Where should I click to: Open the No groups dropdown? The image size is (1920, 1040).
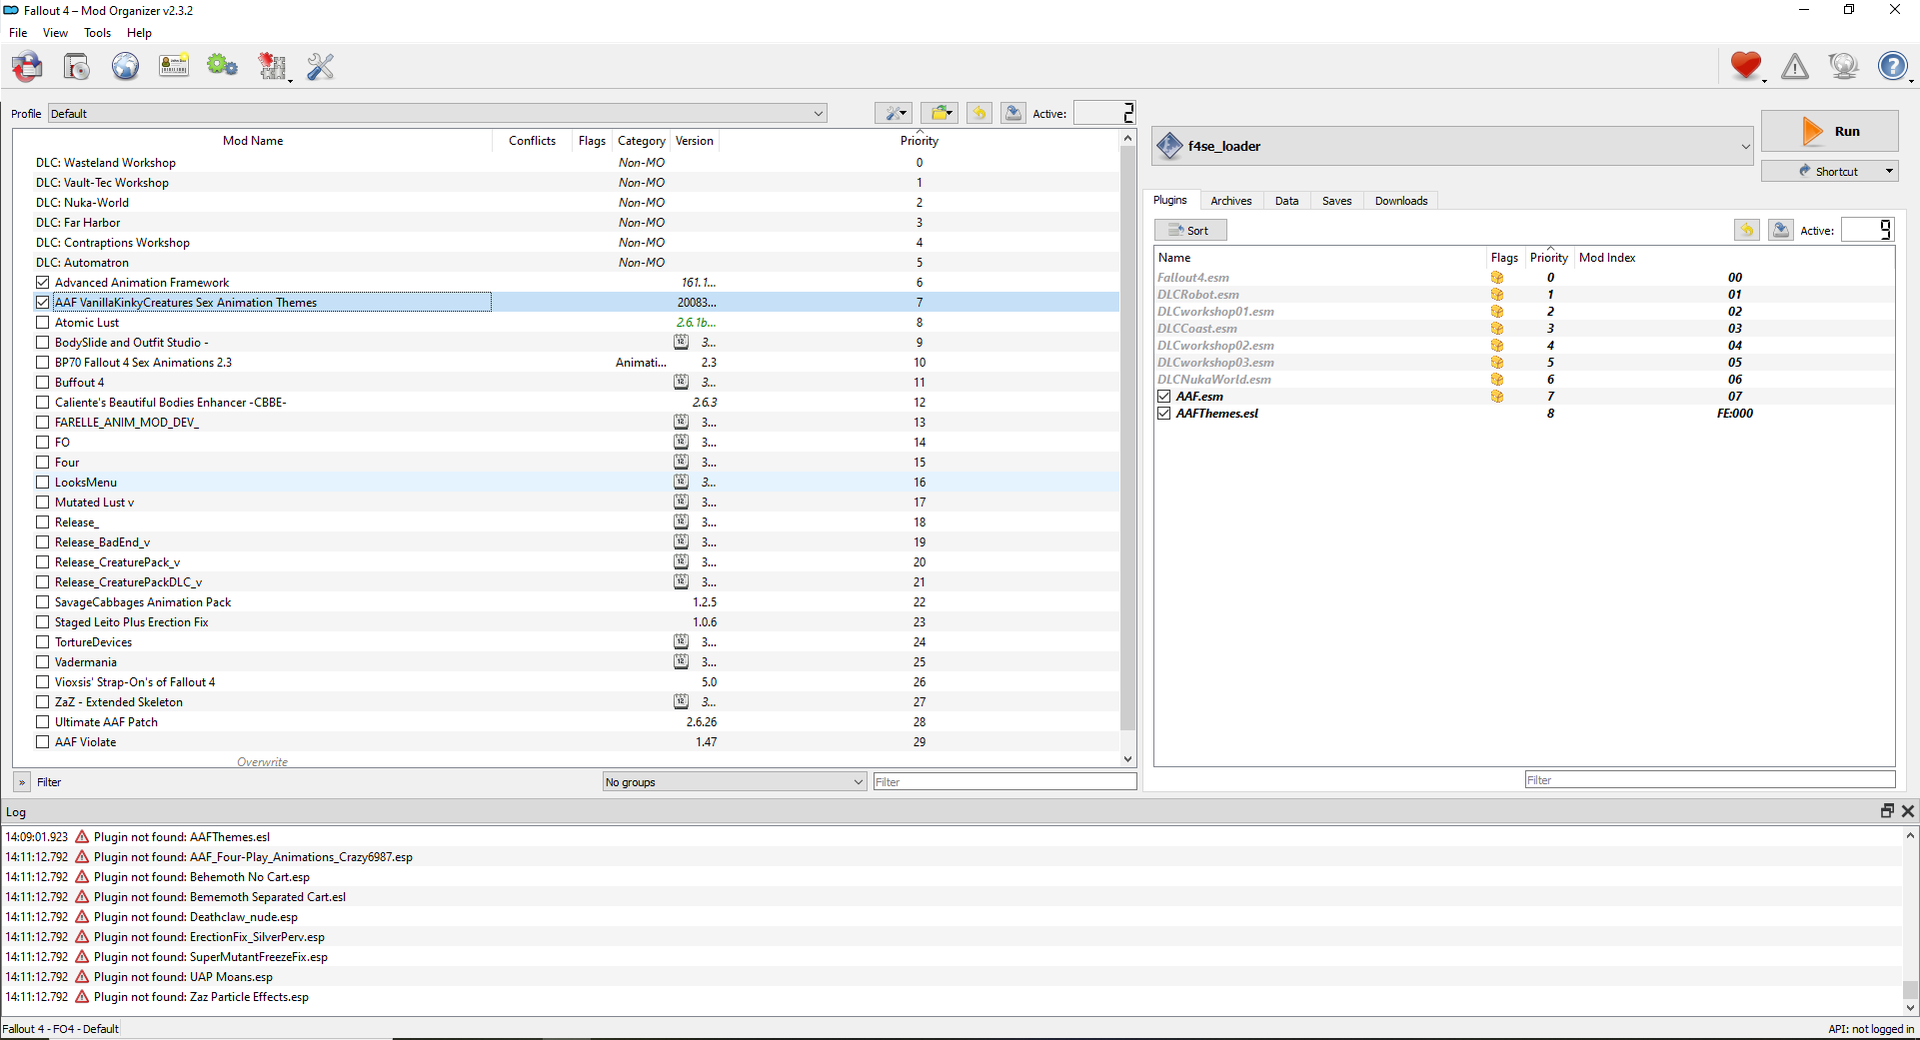735,782
